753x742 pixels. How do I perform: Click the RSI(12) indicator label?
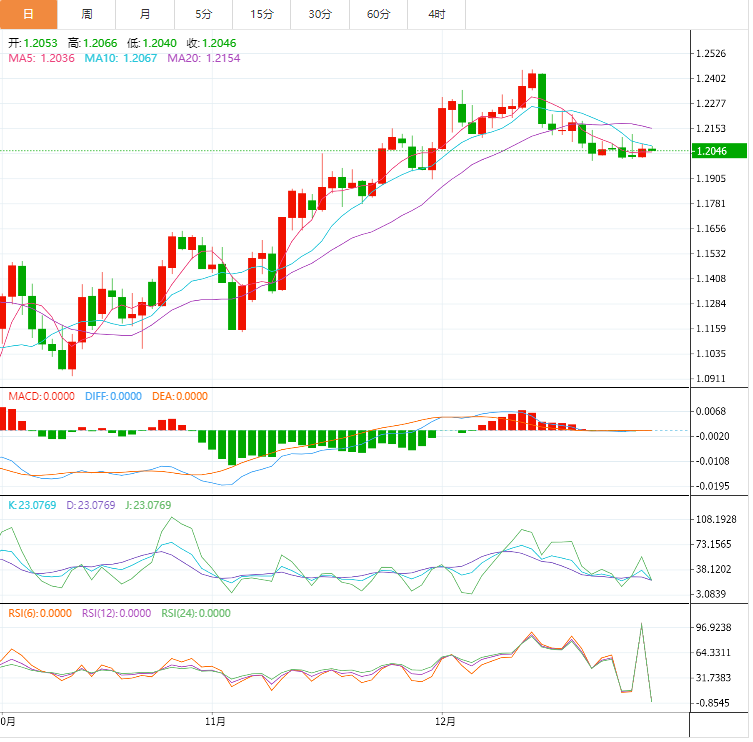pyautogui.click(x=116, y=613)
